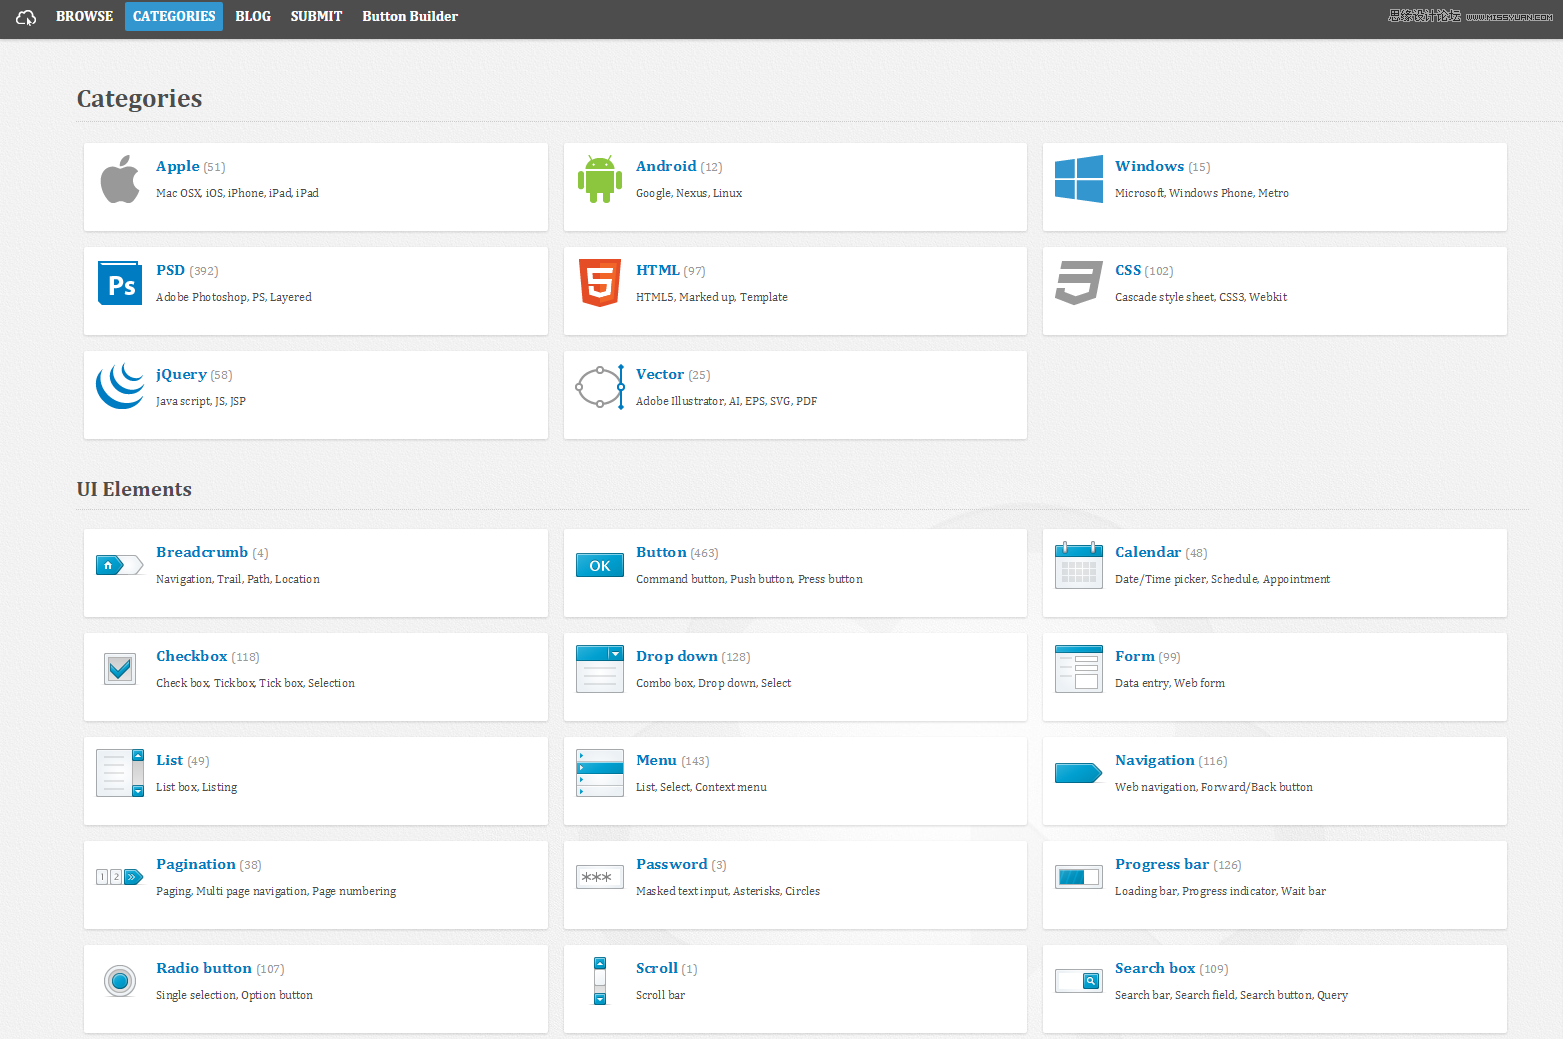Image resolution: width=1563 pixels, height=1039 pixels.
Task: Click the Progress bar icon
Action: point(1079,877)
